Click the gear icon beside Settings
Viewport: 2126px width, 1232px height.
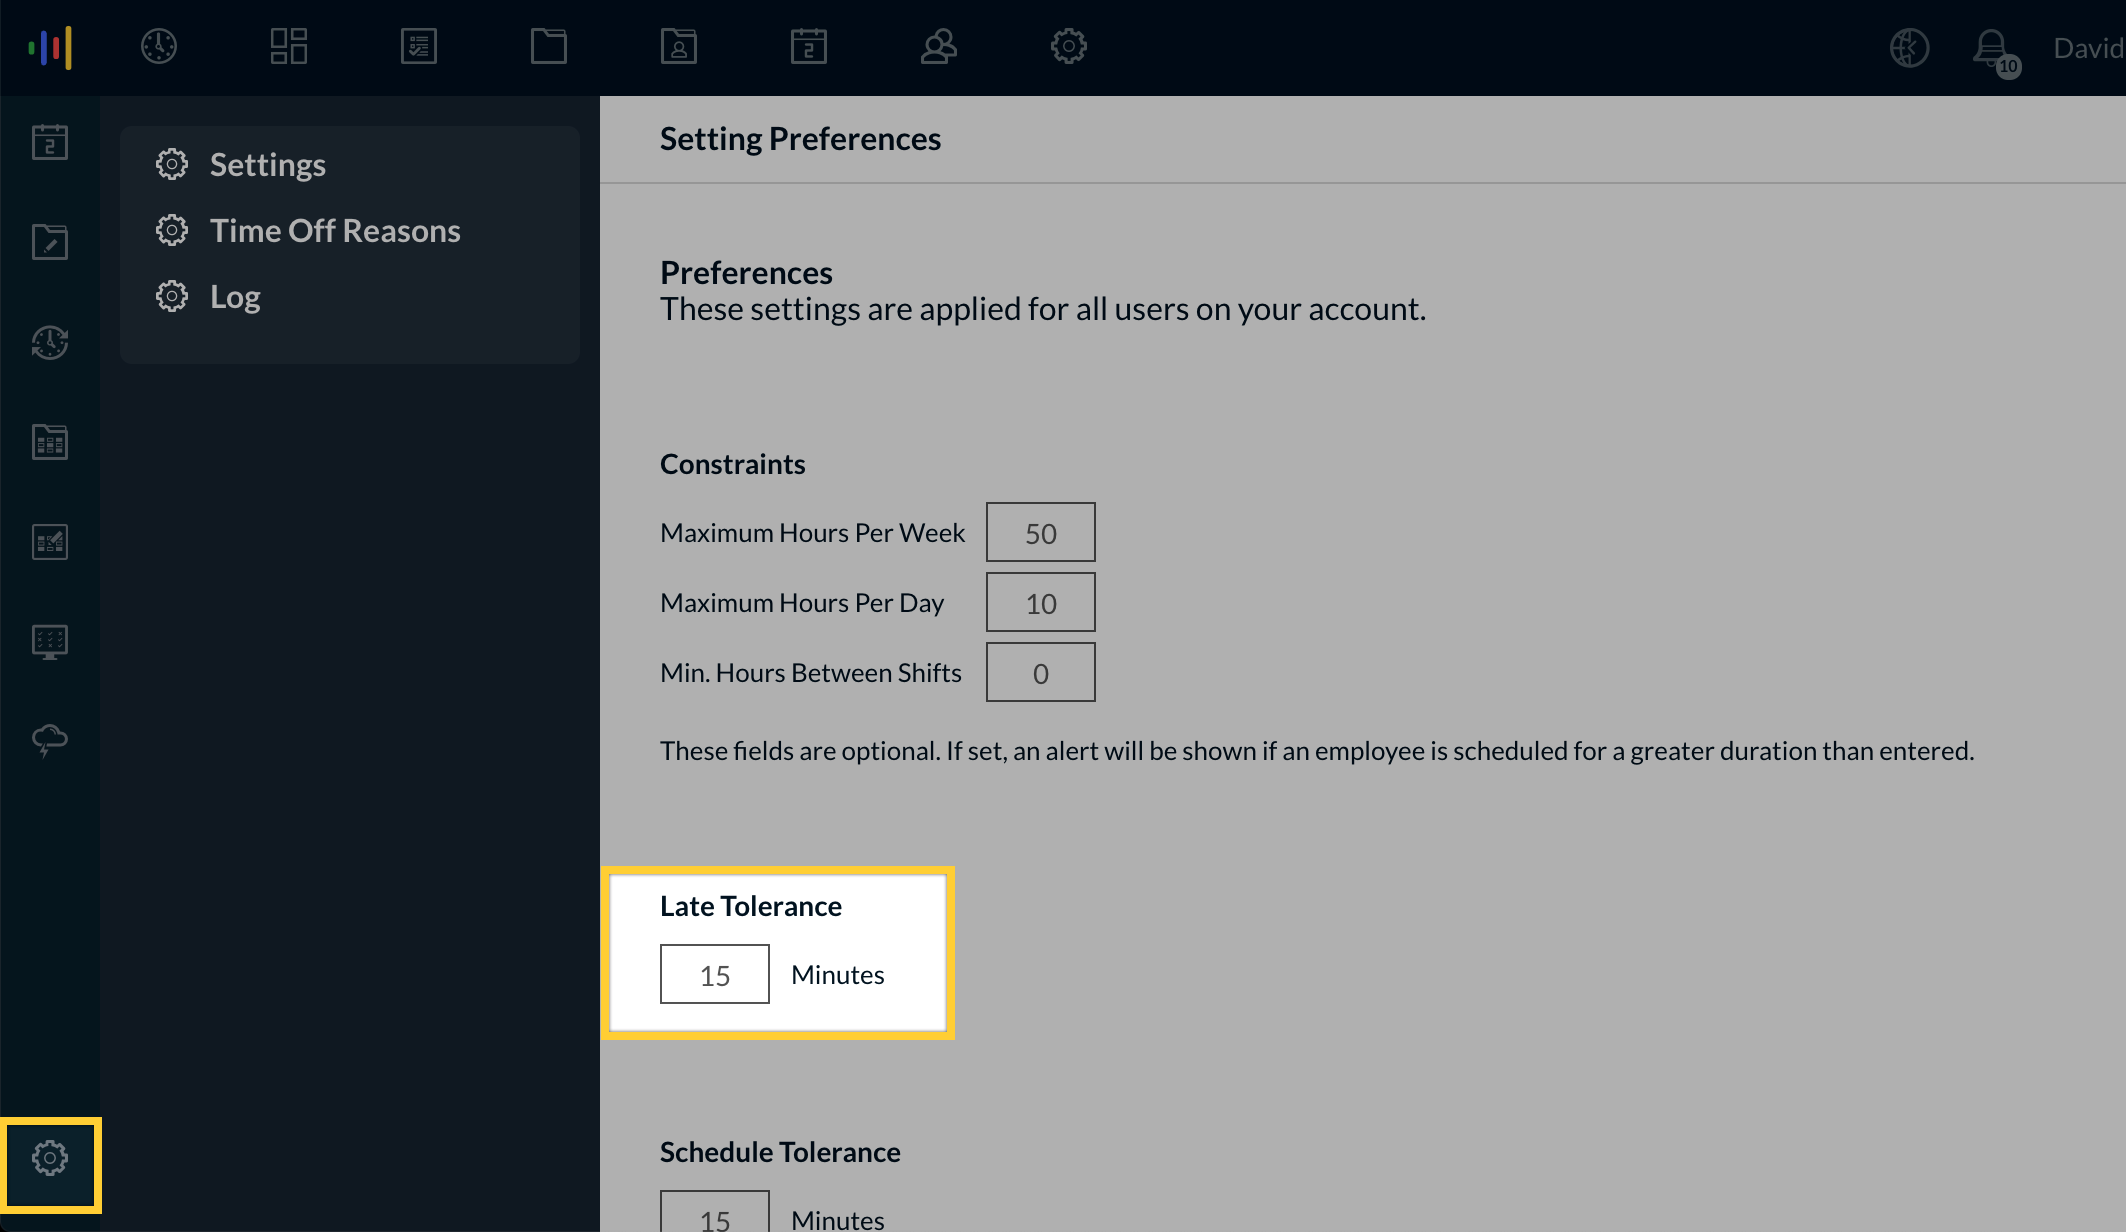pyautogui.click(x=172, y=164)
